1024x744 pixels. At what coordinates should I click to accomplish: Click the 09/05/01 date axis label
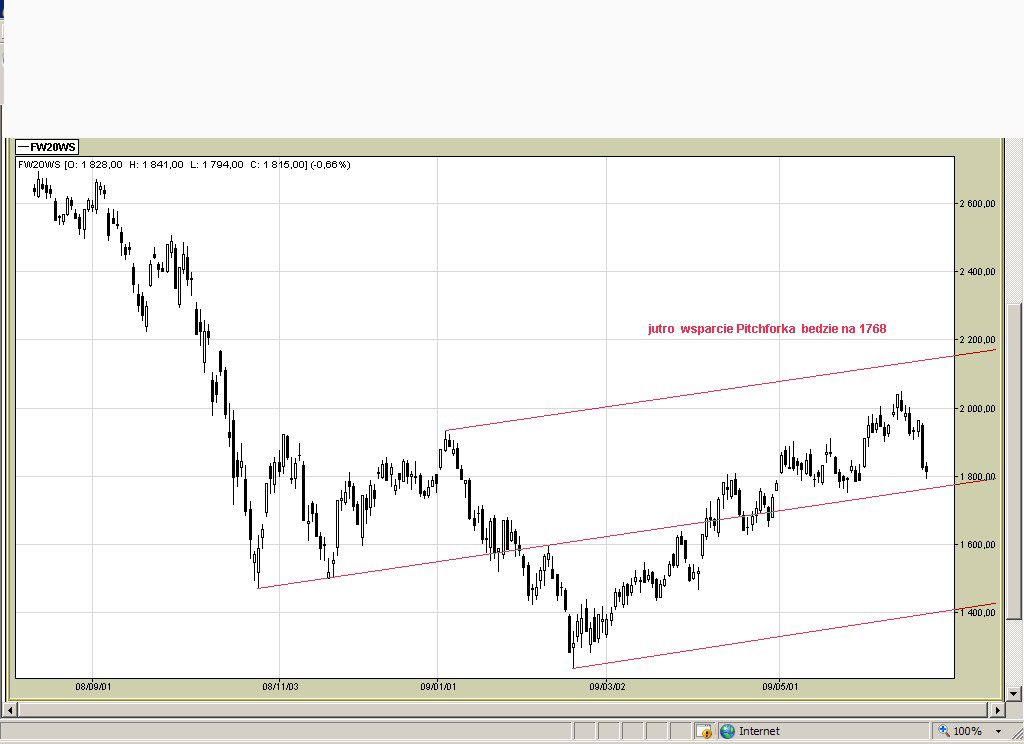[780, 687]
